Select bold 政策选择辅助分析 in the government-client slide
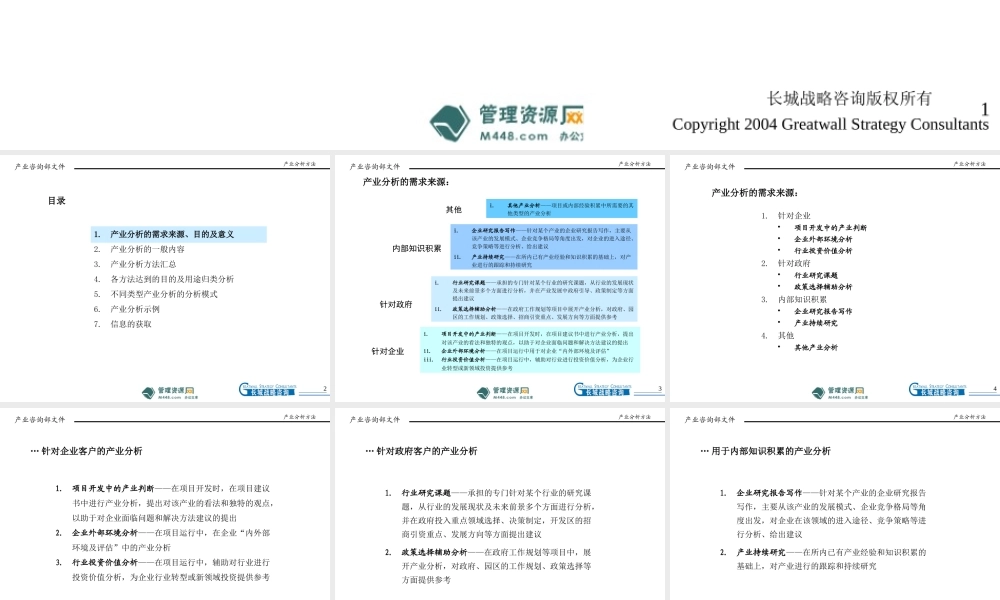 click(x=434, y=552)
